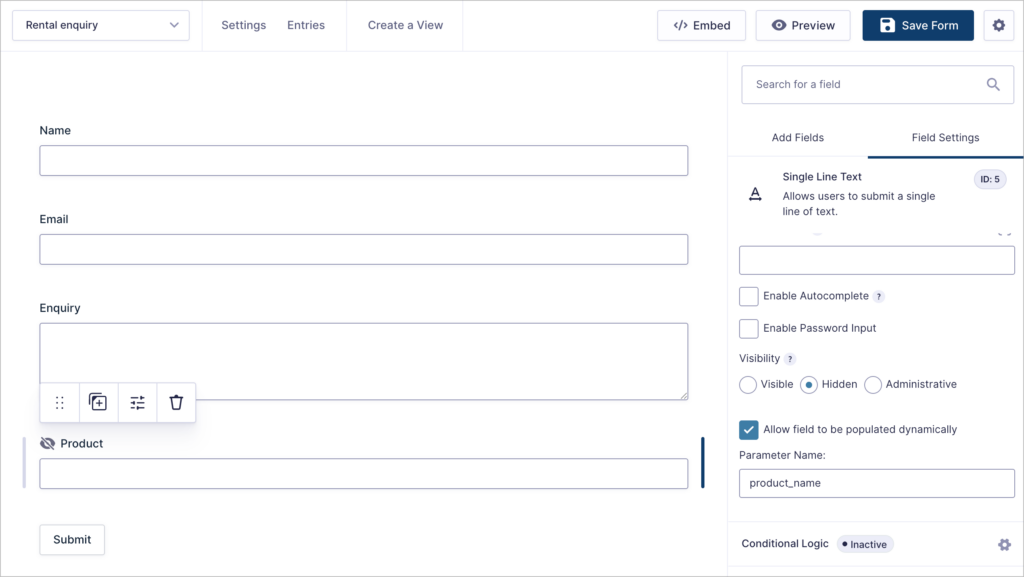The image size is (1024, 577).
Task: Open editor settings gear icon in top bar
Action: [x=999, y=25]
